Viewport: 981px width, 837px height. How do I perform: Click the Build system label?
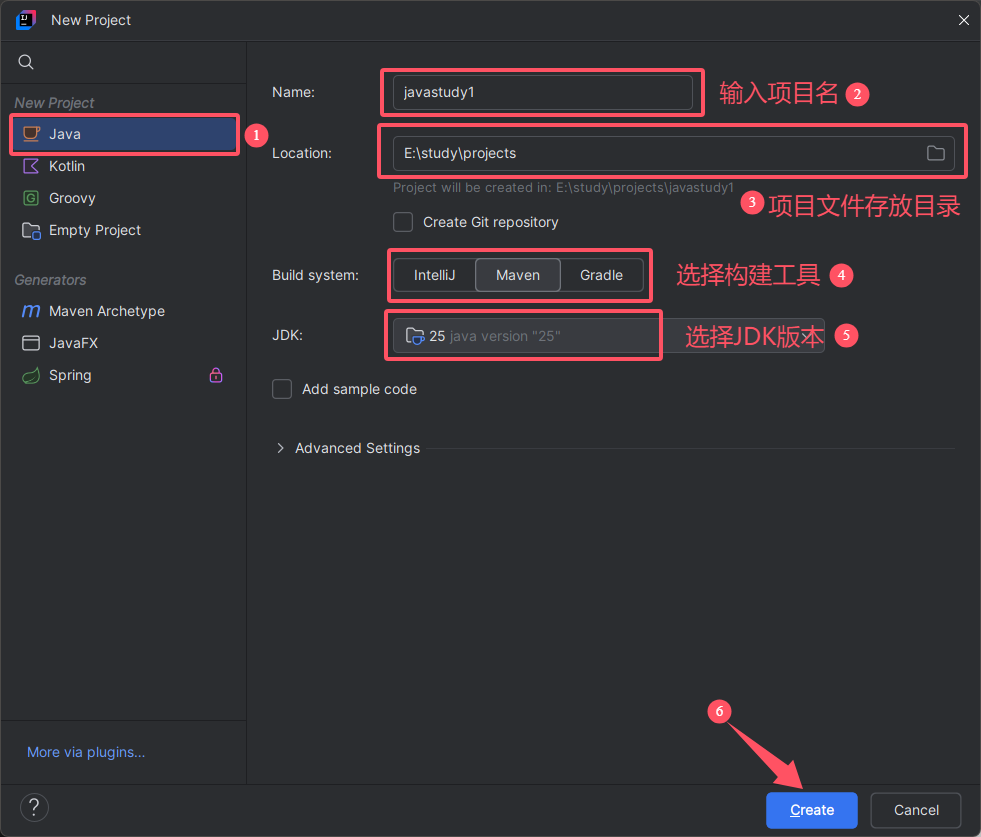click(x=315, y=275)
